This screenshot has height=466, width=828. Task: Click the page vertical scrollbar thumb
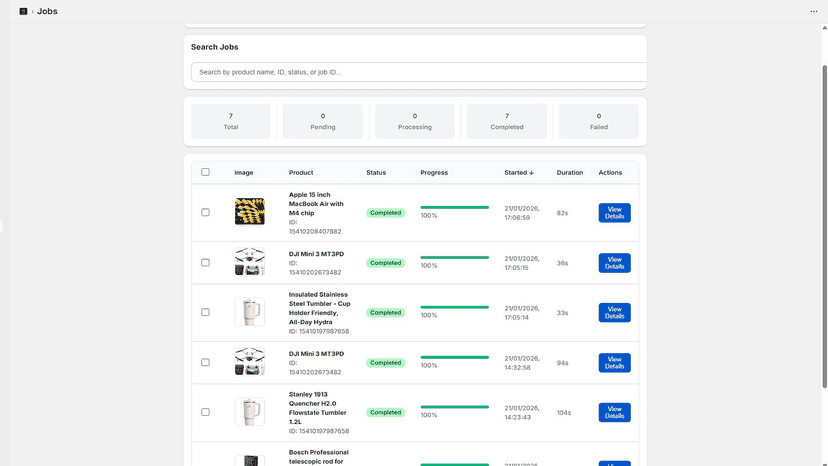[x=824, y=227]
